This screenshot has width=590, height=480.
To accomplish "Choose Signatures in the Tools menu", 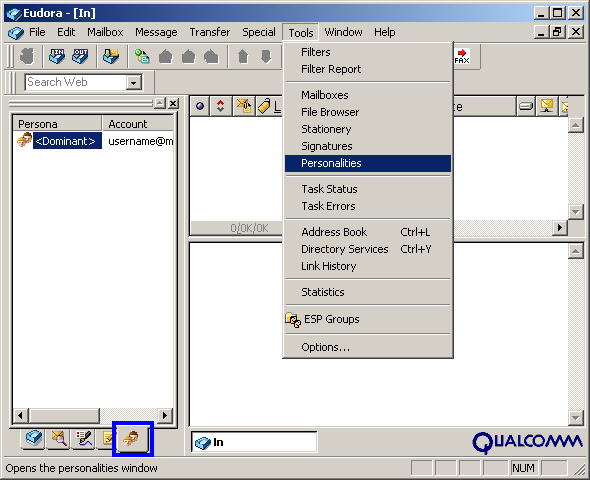I will pos(368,146).
